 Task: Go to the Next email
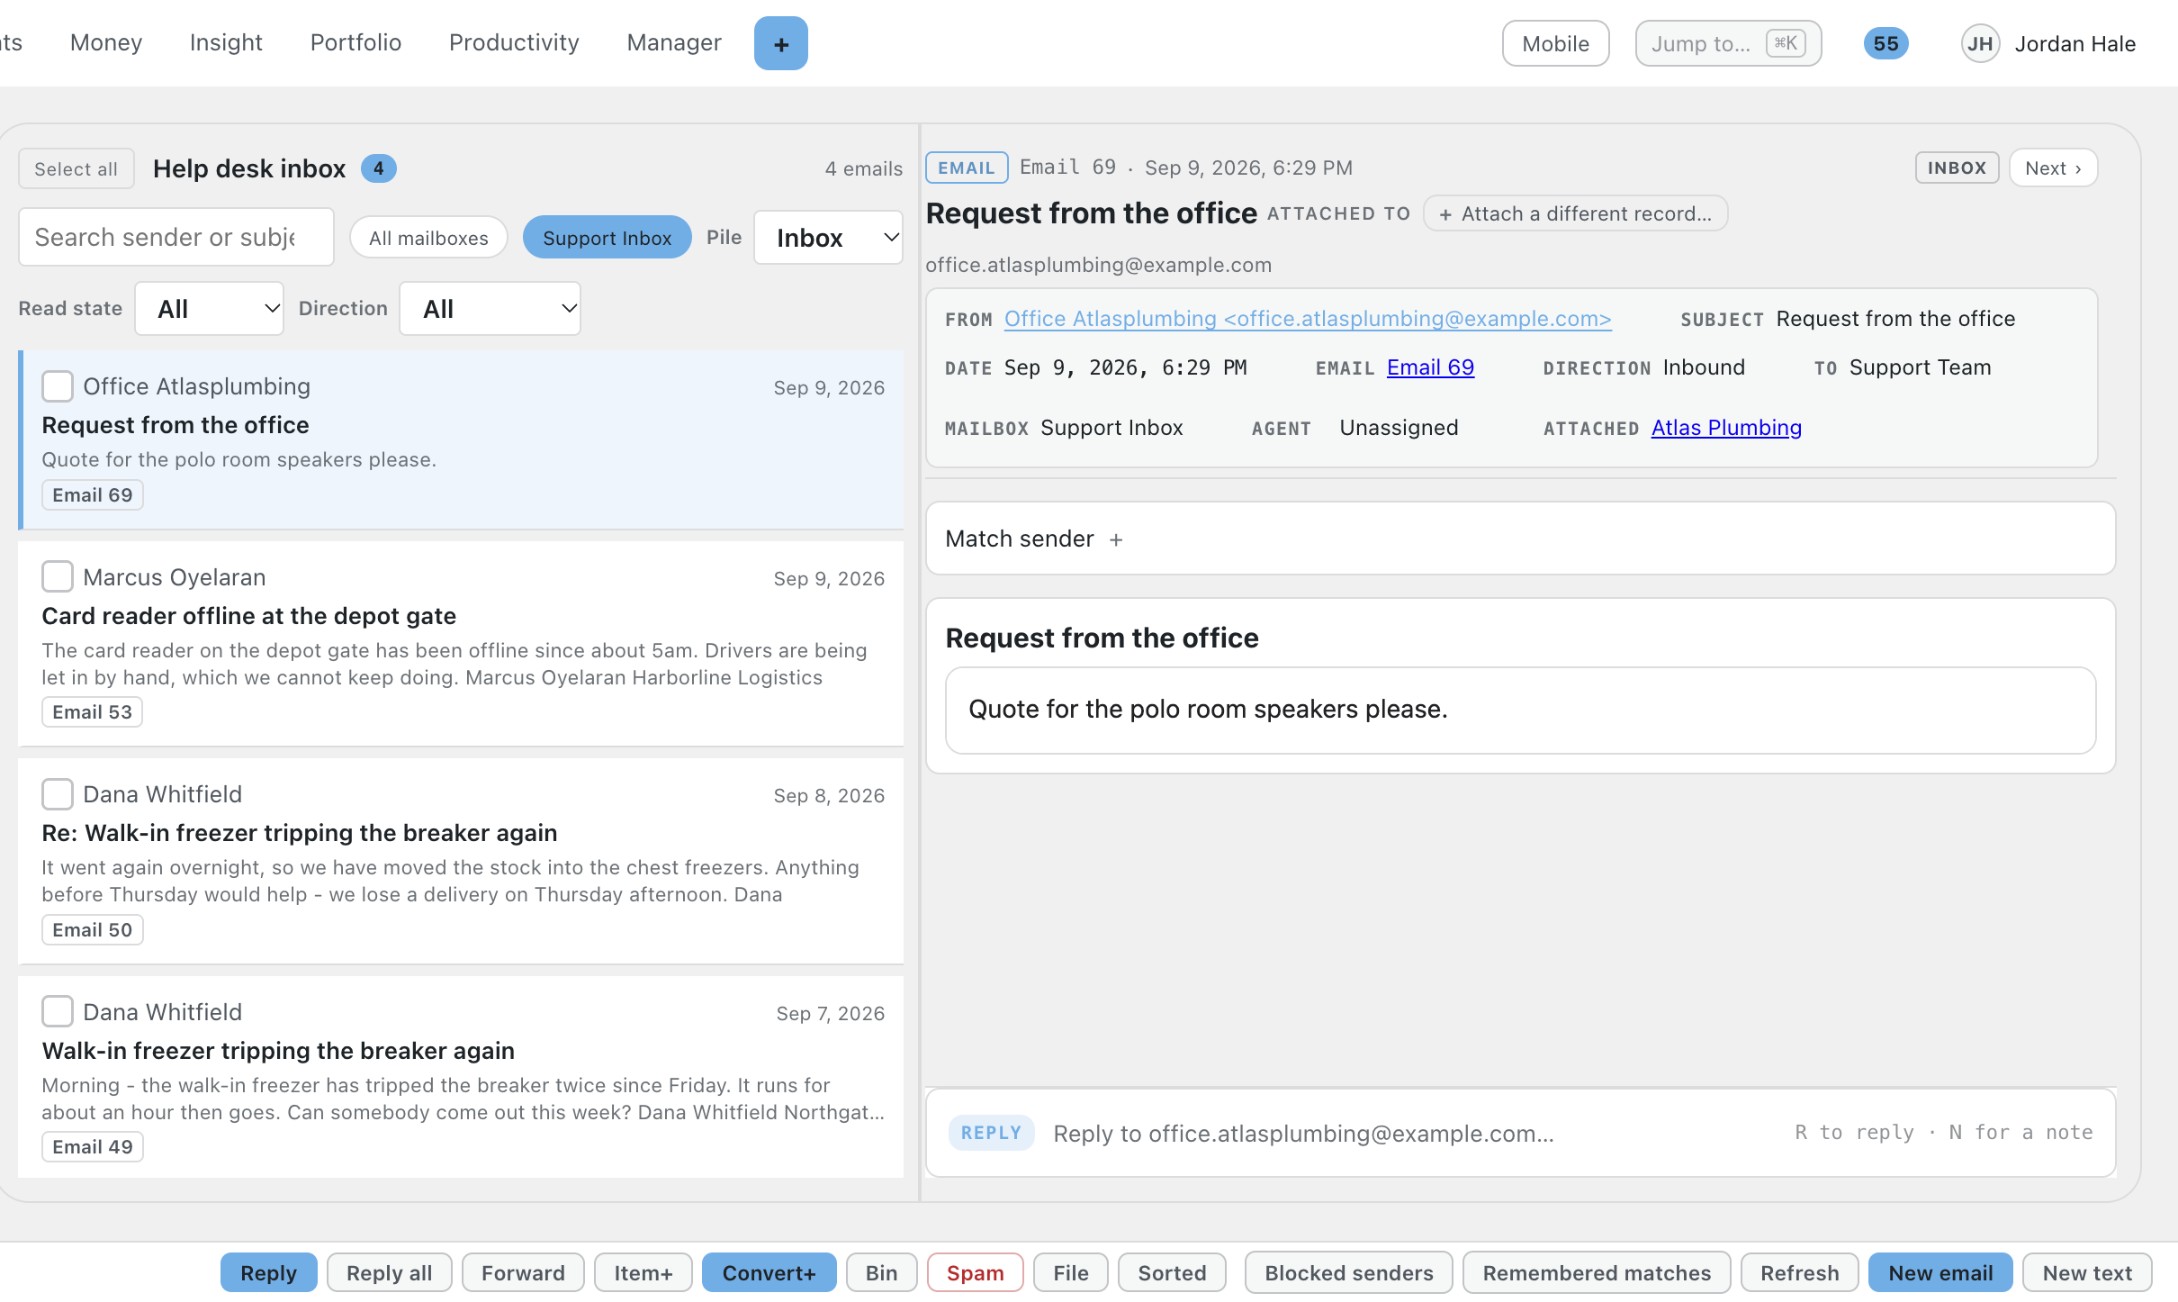click(x=2053, y=168)
